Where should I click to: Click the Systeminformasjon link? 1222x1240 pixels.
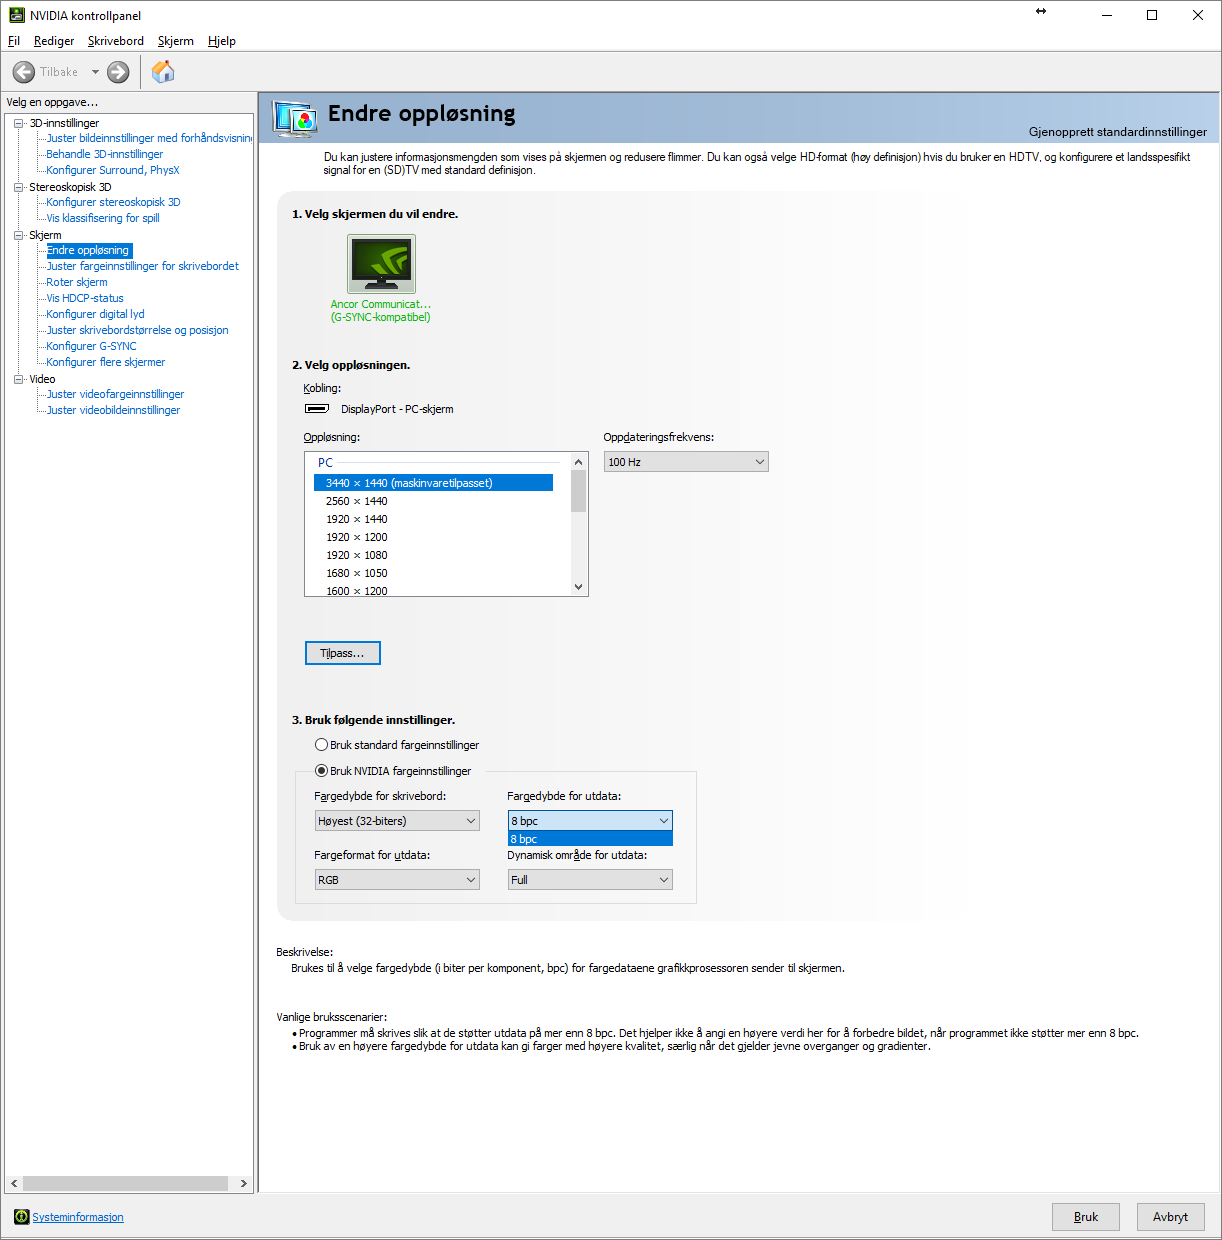[x=78, y=1217]
